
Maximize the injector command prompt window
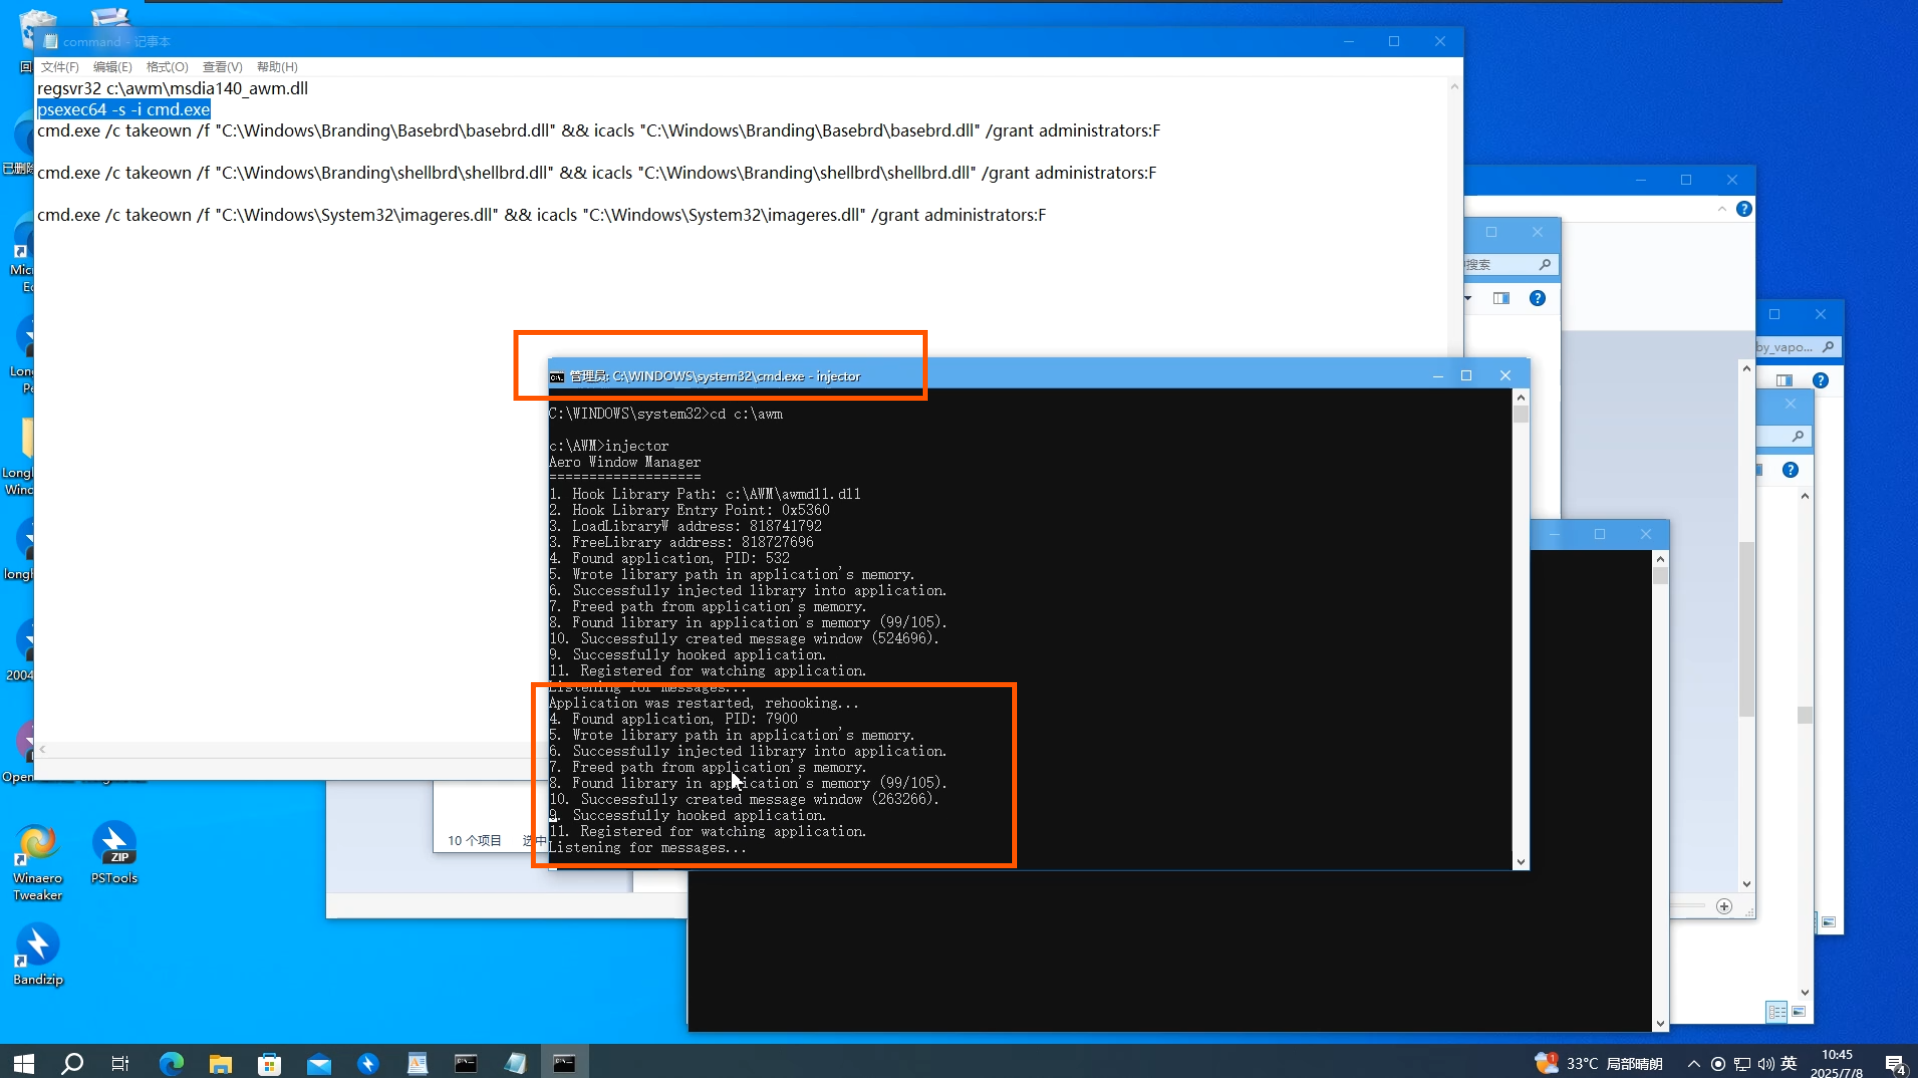click(1466, 375)
